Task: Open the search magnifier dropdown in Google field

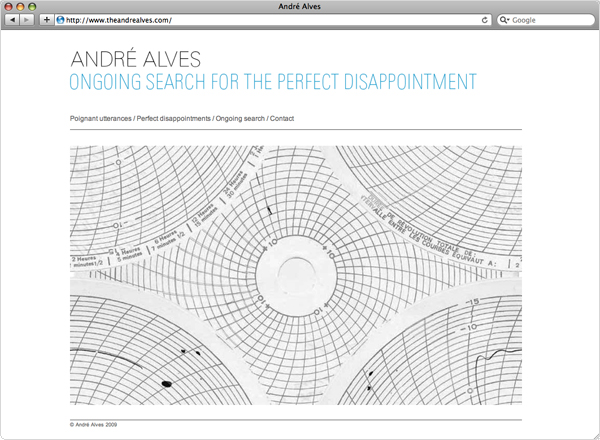Action: [x=505, y=20]
